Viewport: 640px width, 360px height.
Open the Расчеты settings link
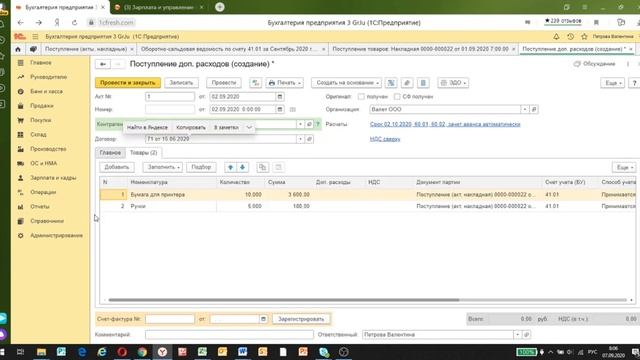coord(445,124)
